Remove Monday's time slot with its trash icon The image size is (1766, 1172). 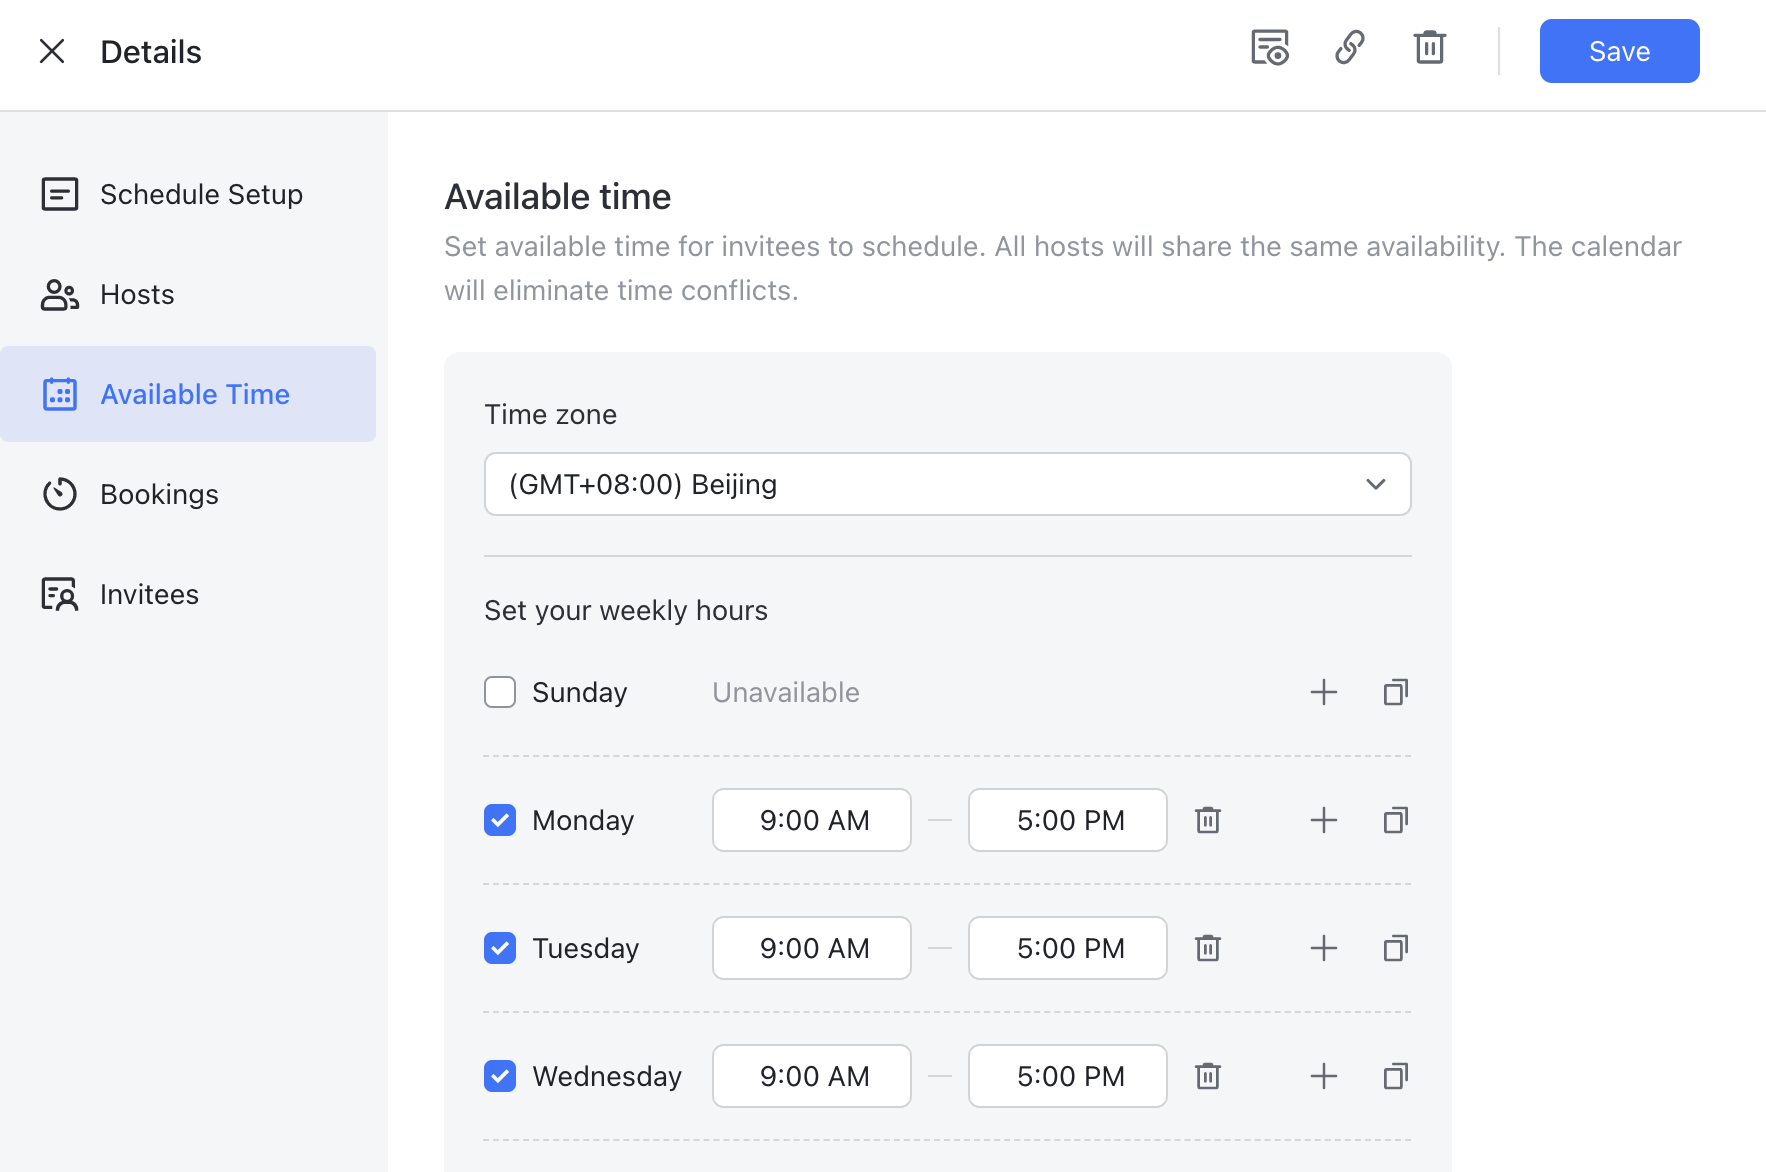pos(1207,820)
